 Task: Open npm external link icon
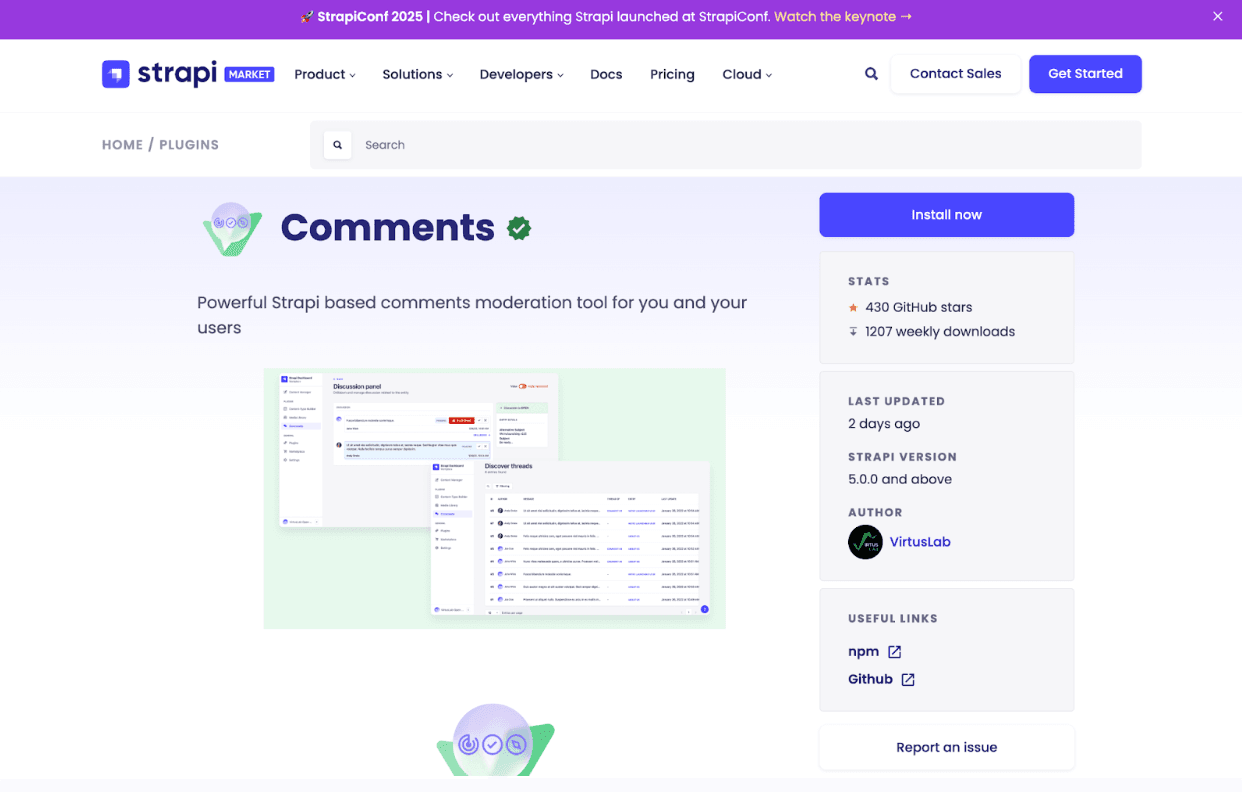tap(895, 652)
